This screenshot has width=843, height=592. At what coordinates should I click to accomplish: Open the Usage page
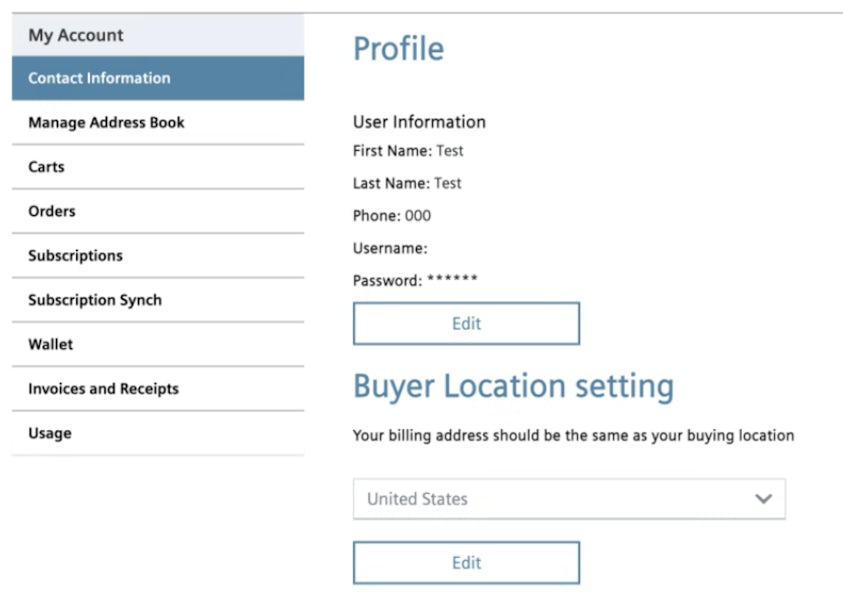[158, 433]
